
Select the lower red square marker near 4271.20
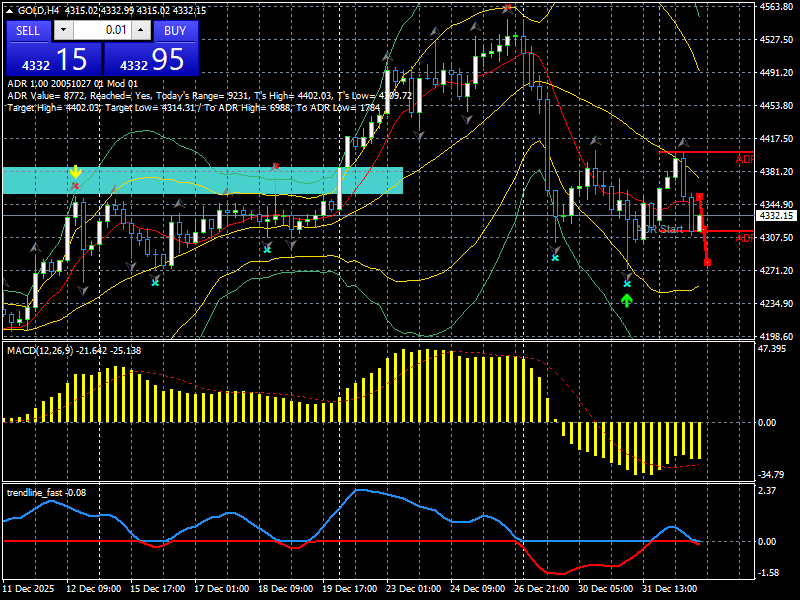pos(707,263)
